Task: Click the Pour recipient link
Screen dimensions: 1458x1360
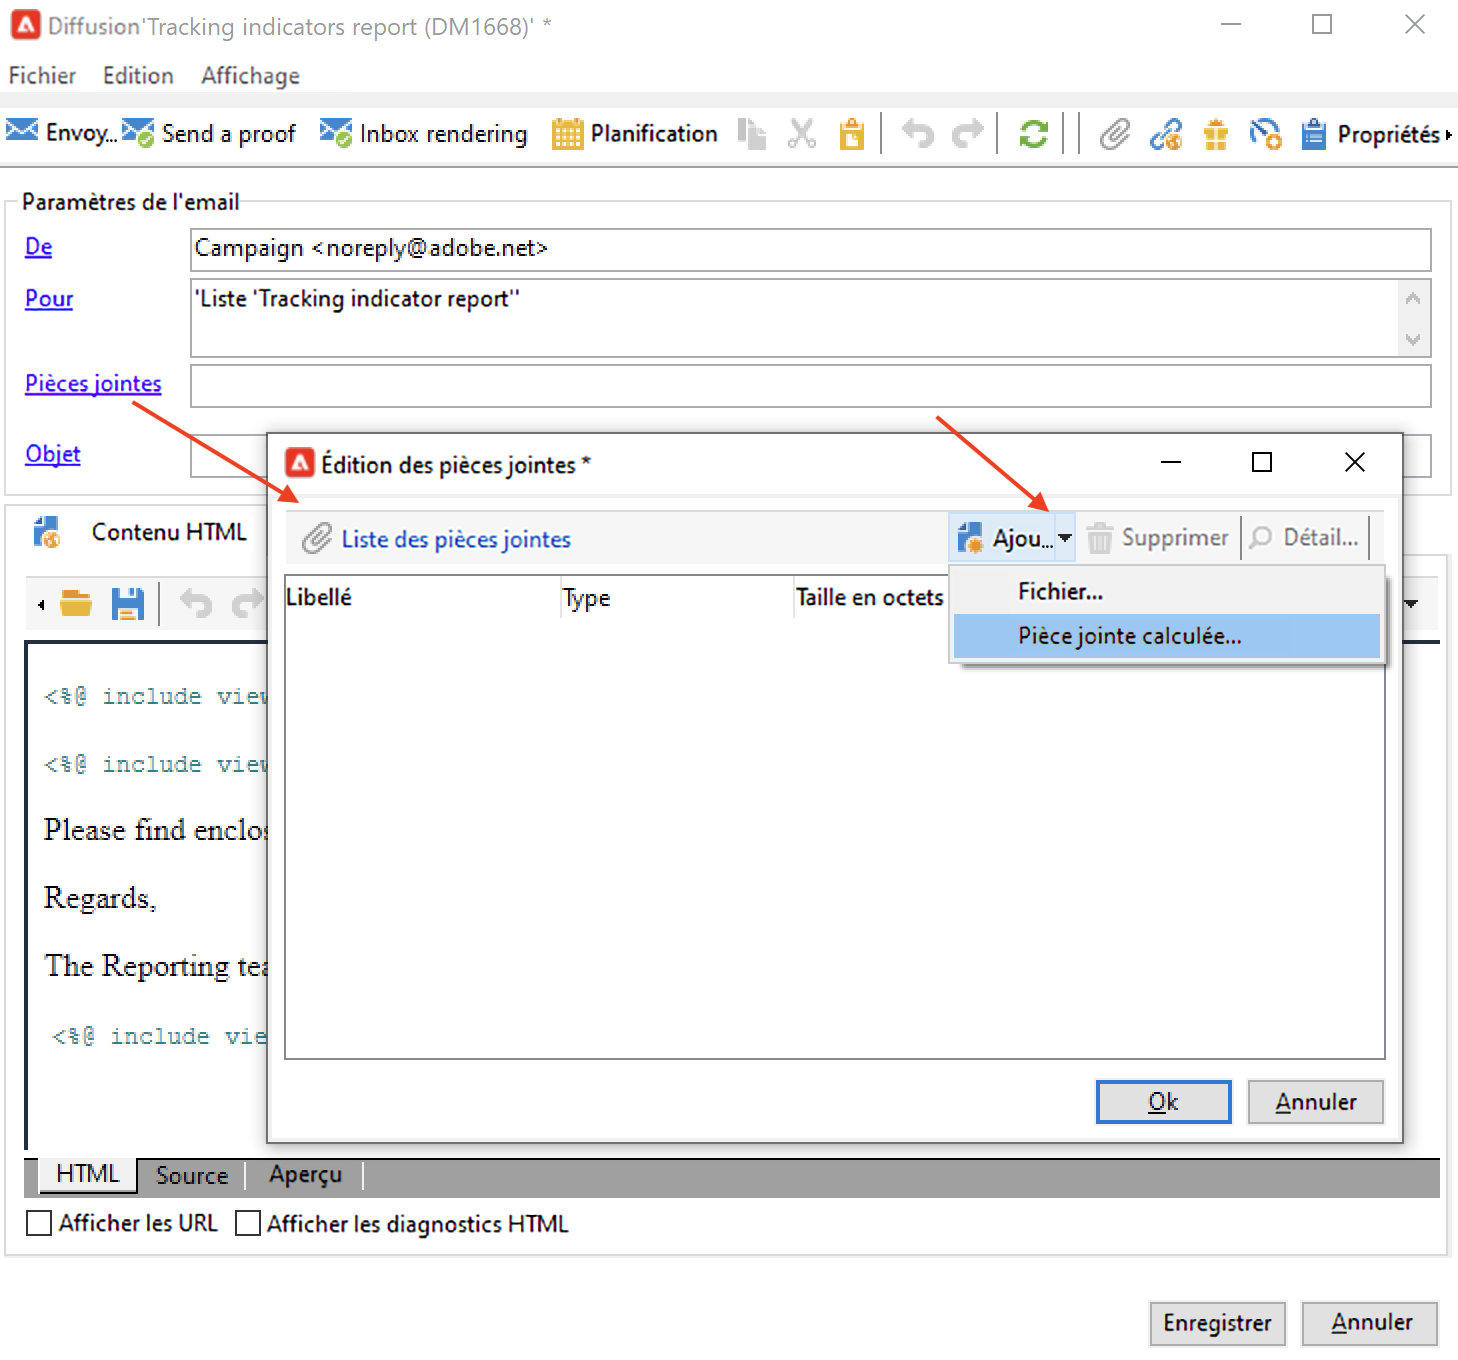Action: tap(49, 298)
